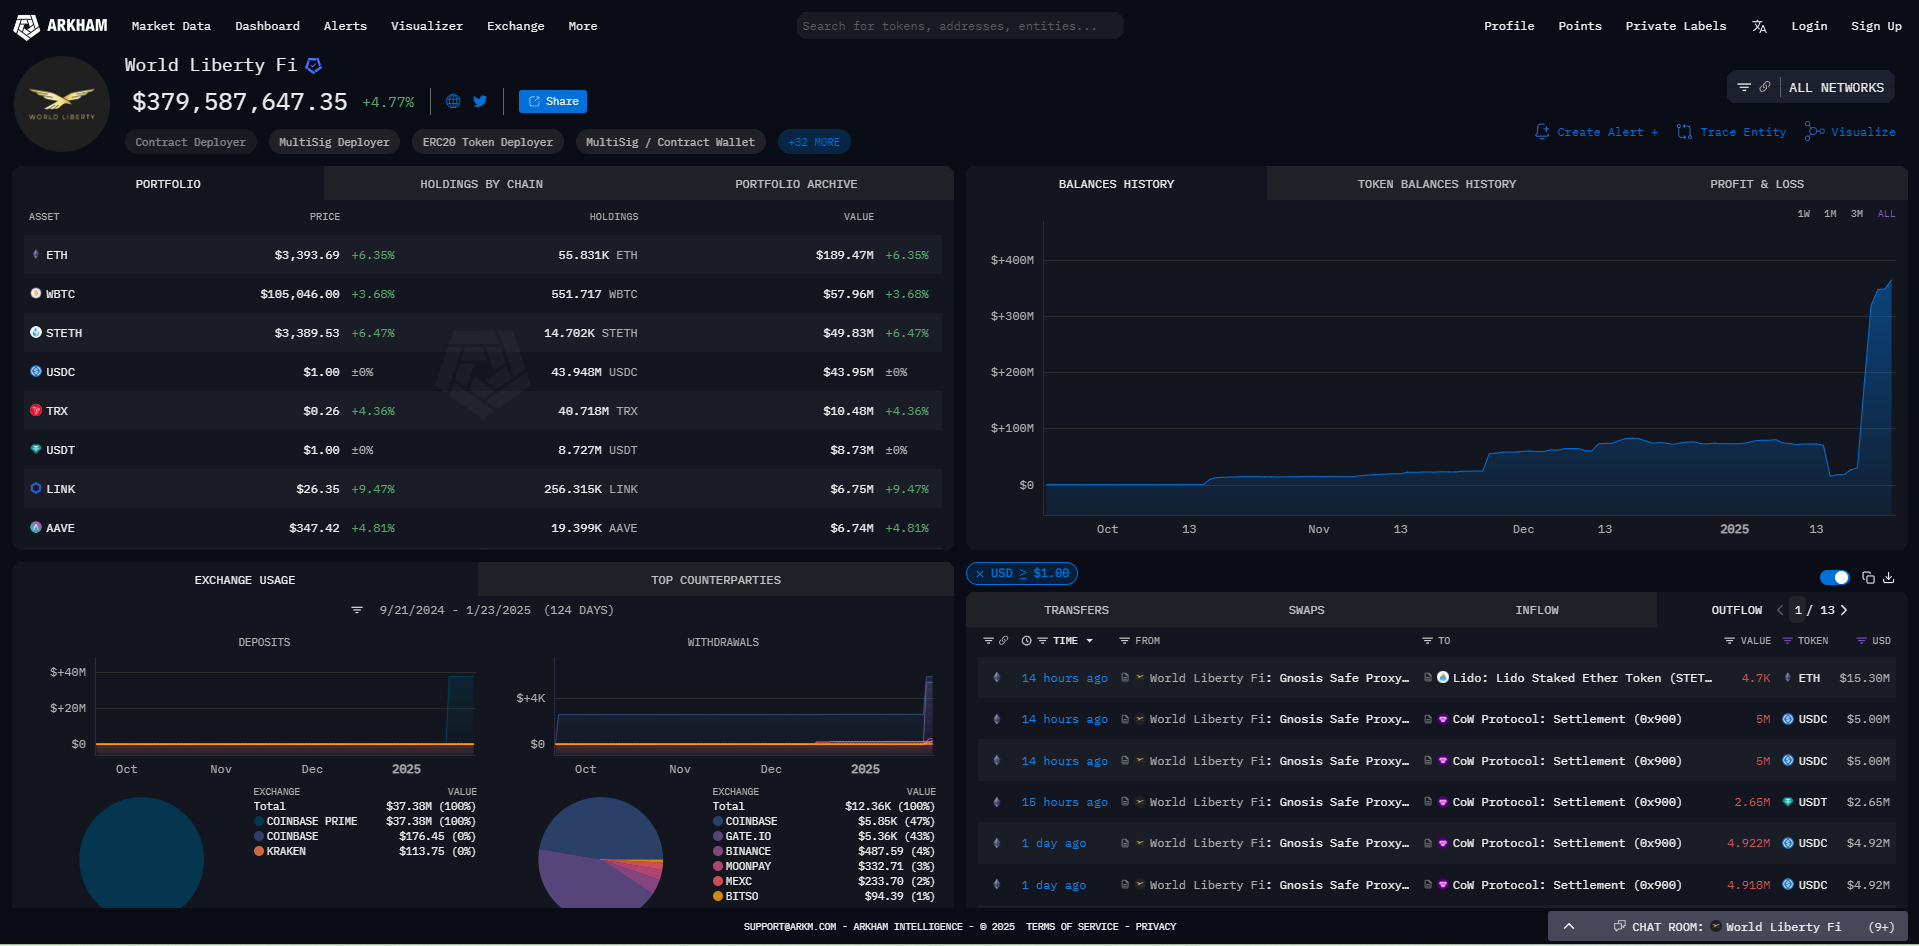The height and width of the screenshot is (946, 1919).
Task: Open the TO column filter icon
Action: [1428, 641]
